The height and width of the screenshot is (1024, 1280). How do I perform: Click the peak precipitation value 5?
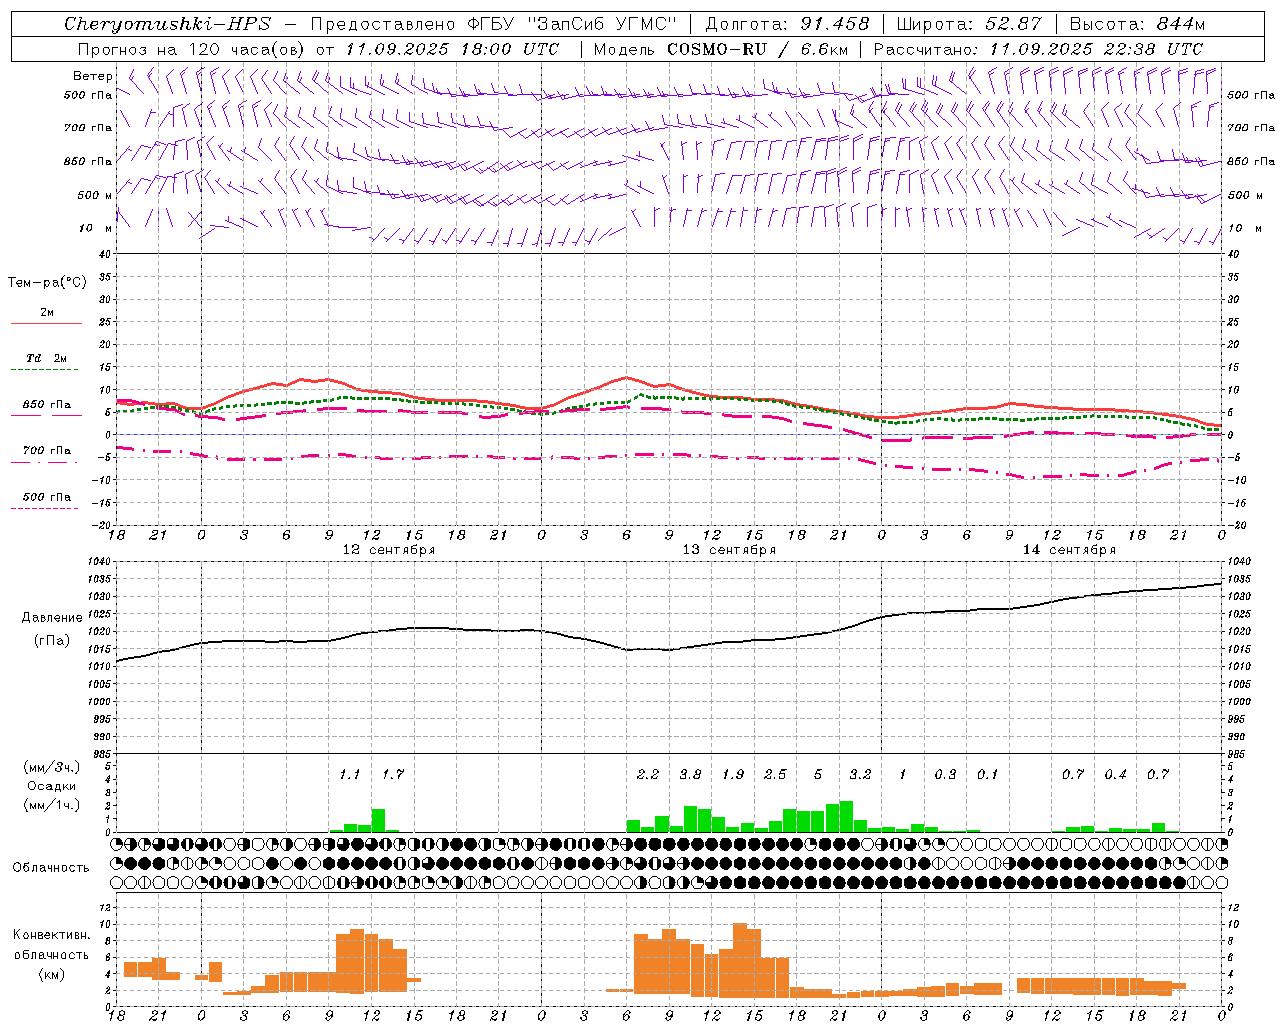[818, 774]
